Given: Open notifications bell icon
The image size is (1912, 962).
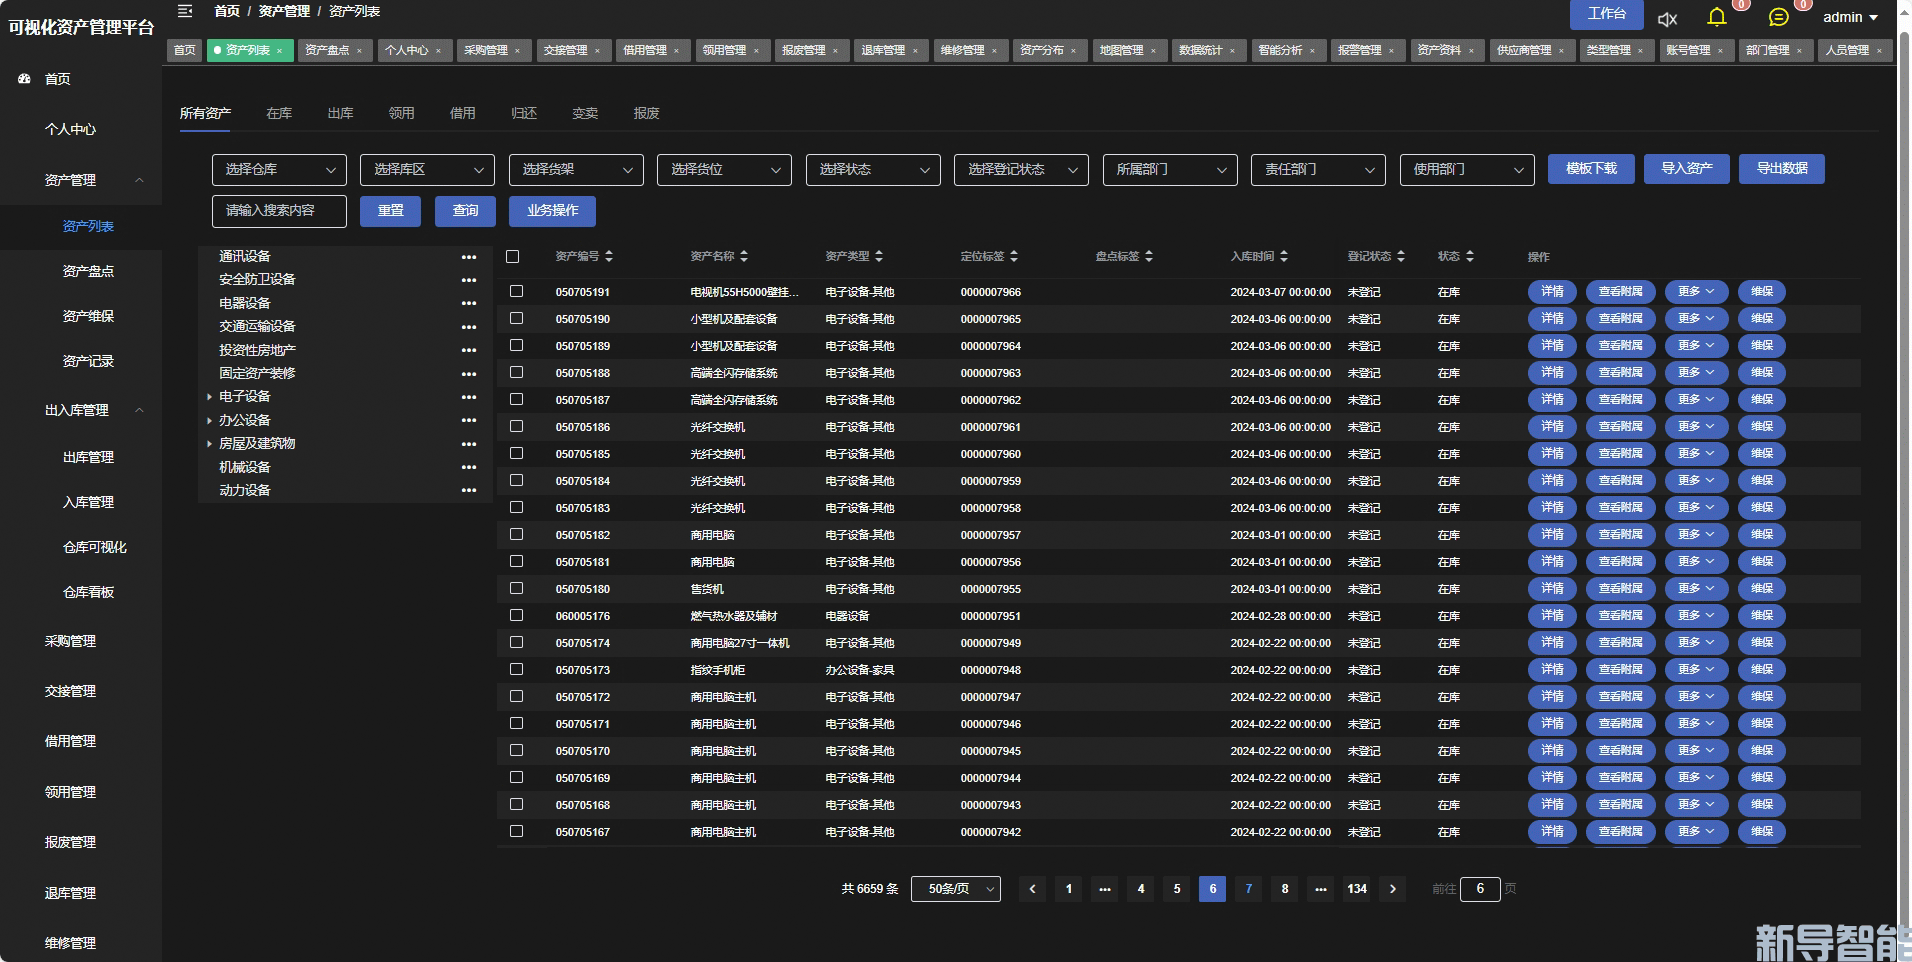Looking at the screenshot, I should (1717, 17).
